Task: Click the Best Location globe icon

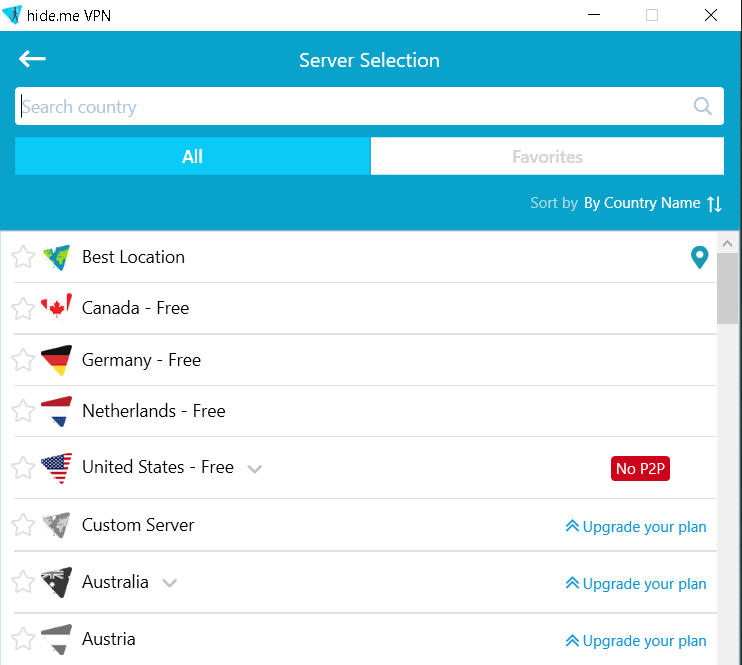Action: pos(57,257)
